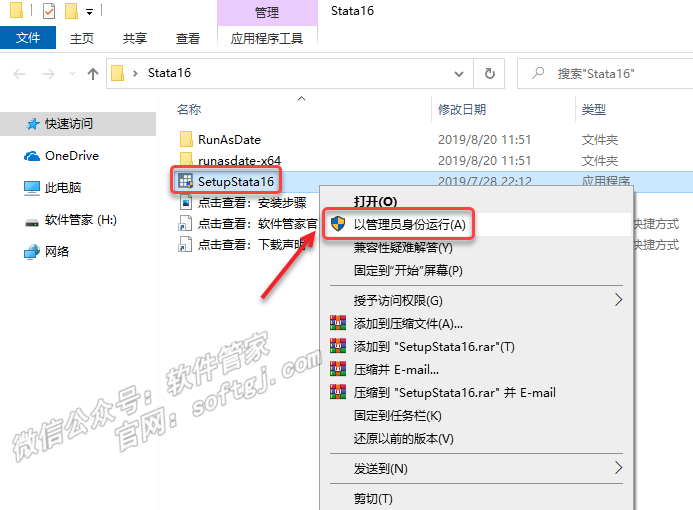The image size is (693, 510).
Task: Click the RunAsDate folder icon
Action: point(186,139)
